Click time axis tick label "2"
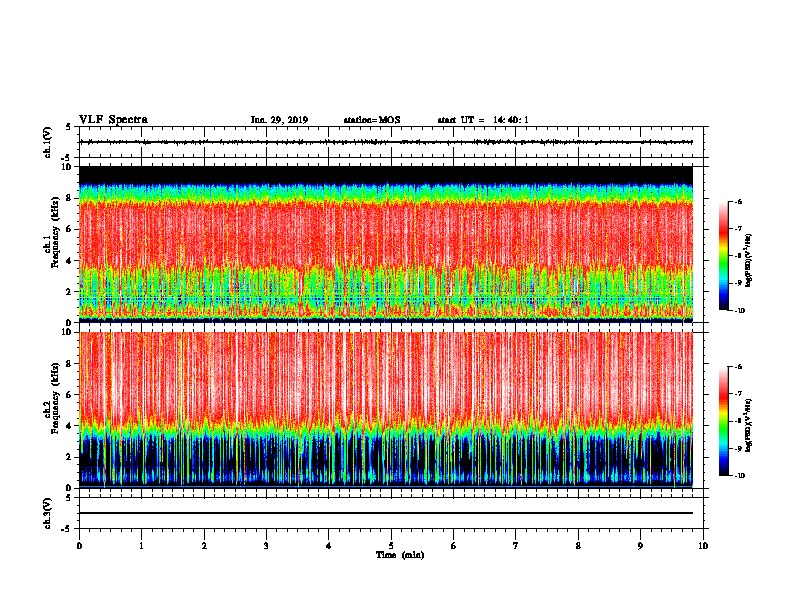Image resolution: width=792 pixels, height=612 pixels. click(204, 546)
